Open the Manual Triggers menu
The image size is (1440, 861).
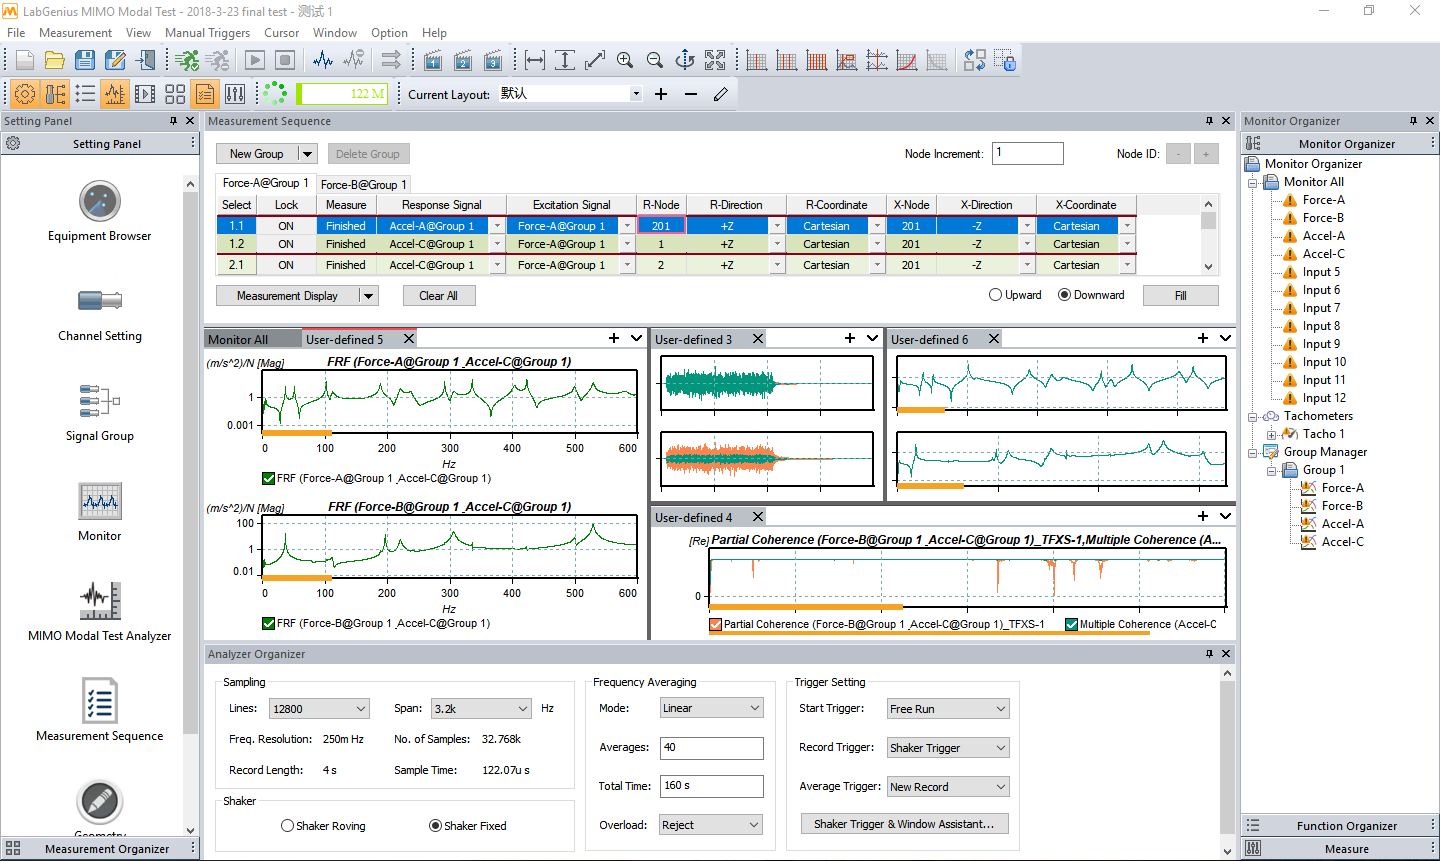[207, 33]
